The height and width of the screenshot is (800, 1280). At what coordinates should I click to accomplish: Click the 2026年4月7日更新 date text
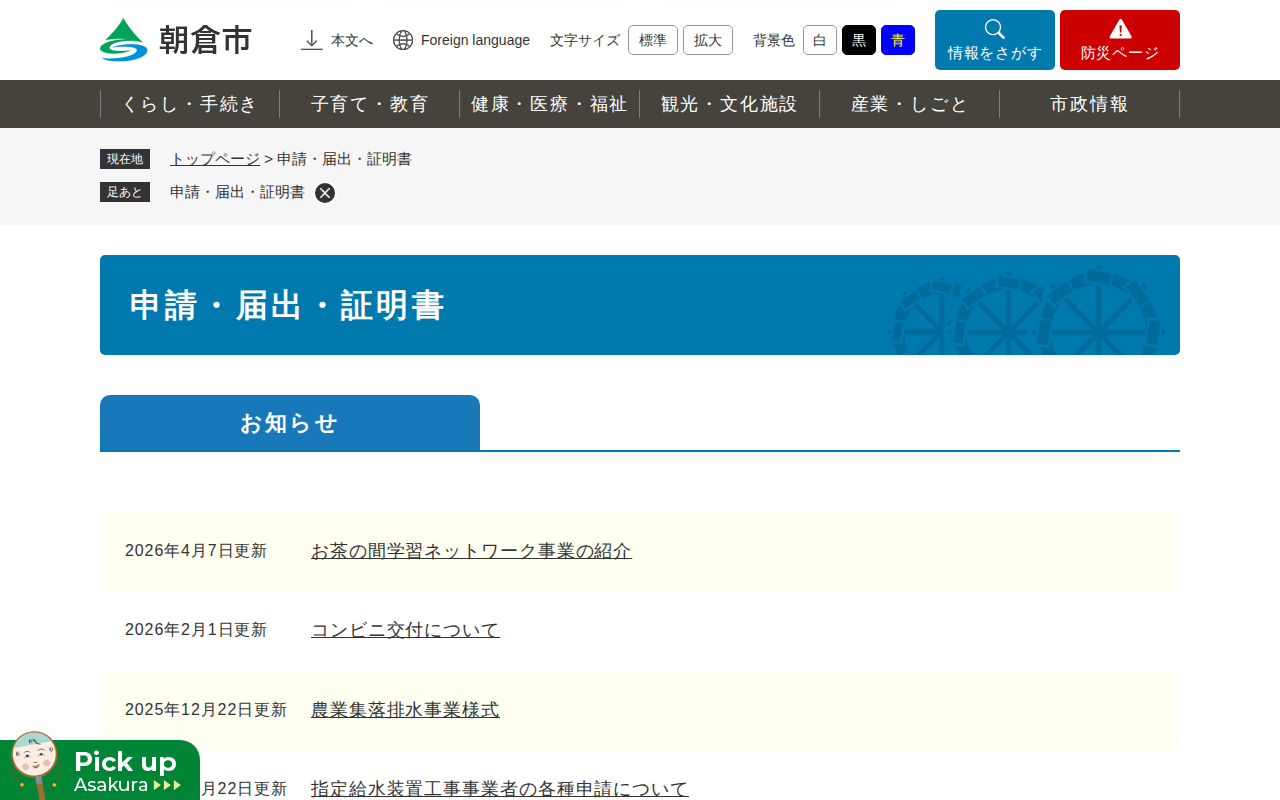pyautogui.click(x=196, y=551)
